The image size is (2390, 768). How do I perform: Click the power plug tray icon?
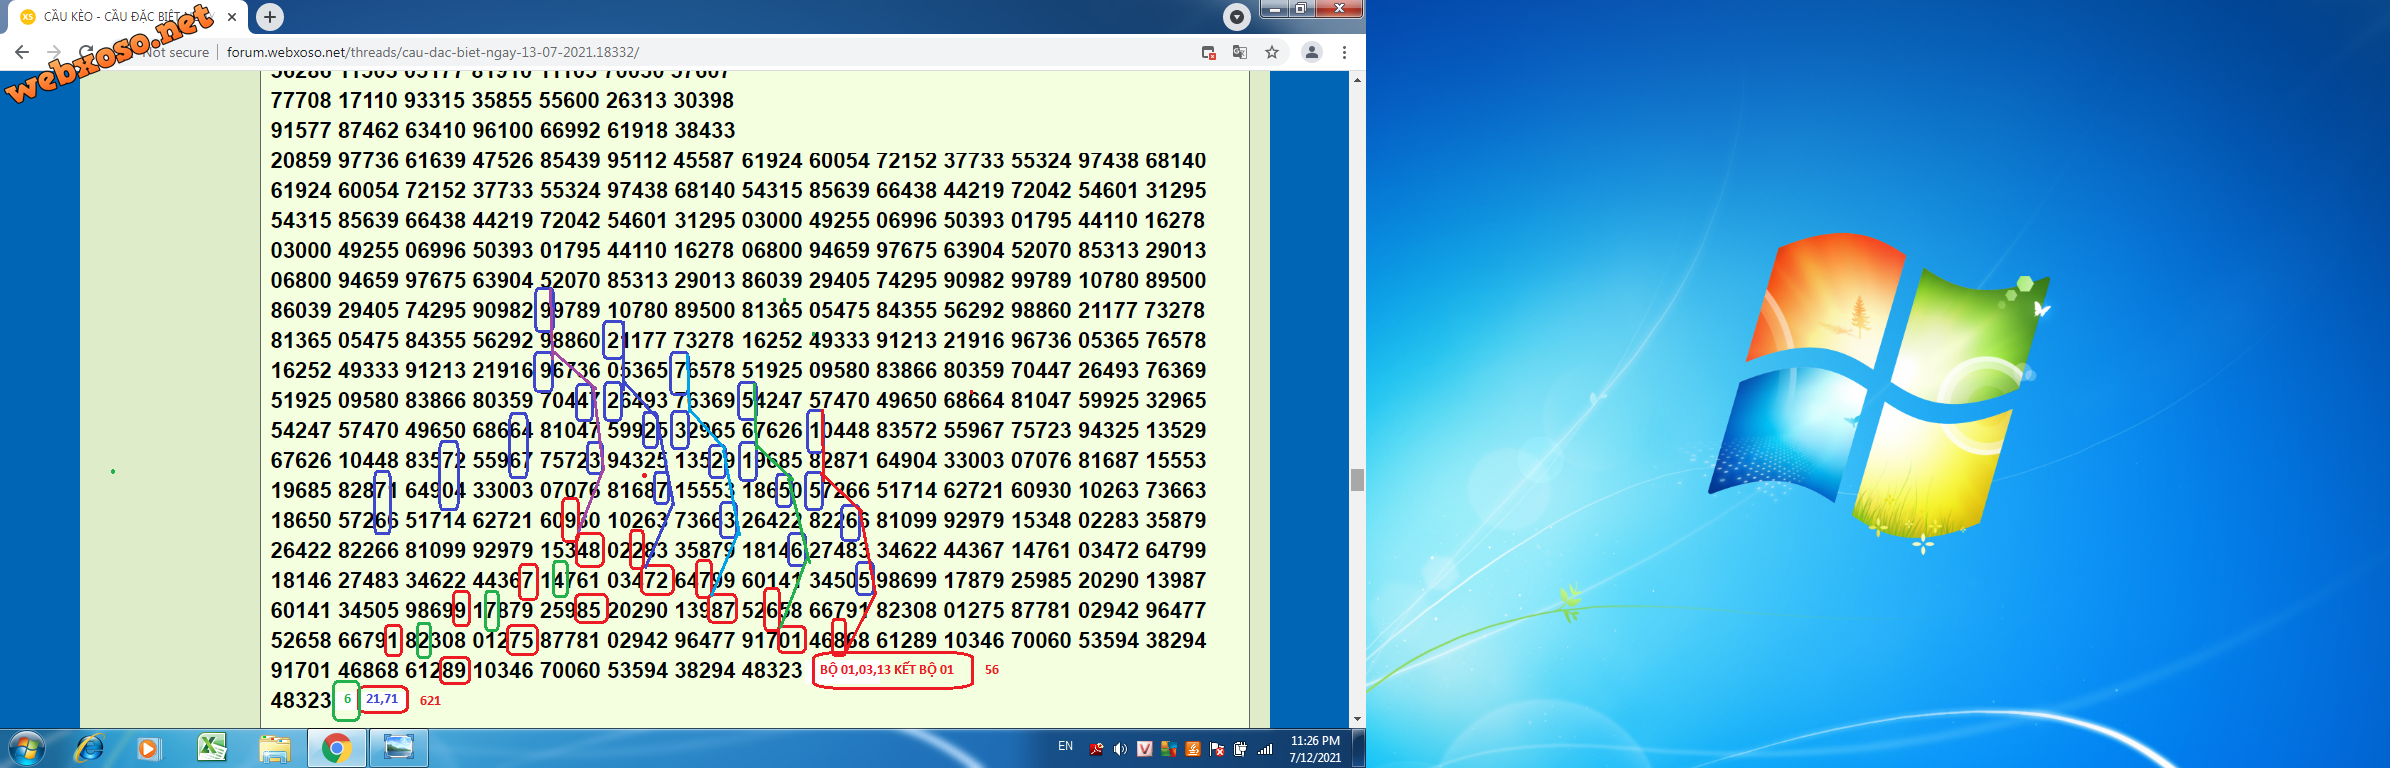pyautogui.click(x=1240, y=749)
